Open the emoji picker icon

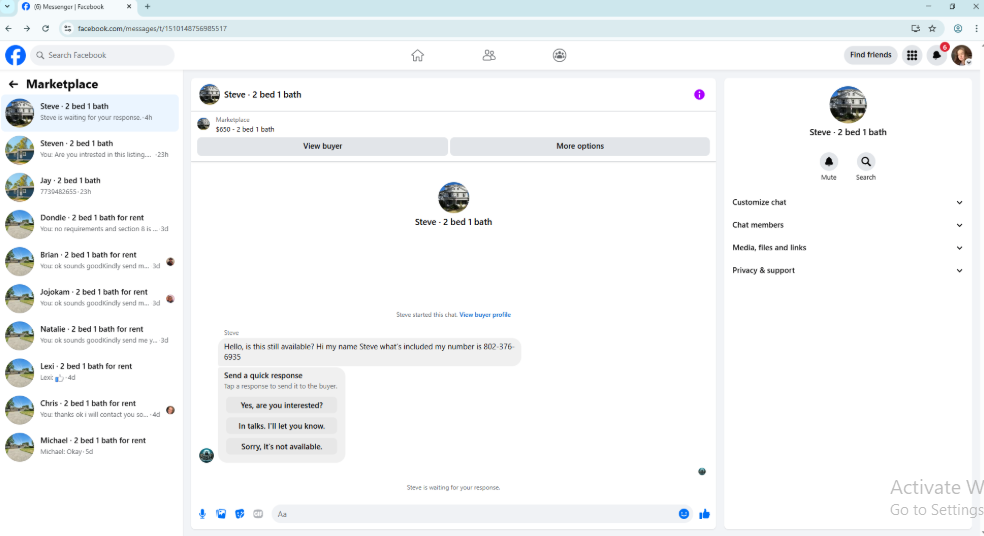[683, 514]
